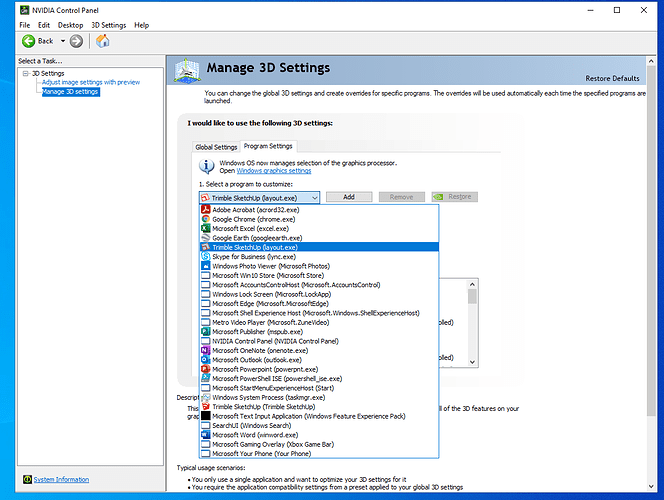Open the Edit menu
Viewport: 664px width, 500px height.
(44, 25)
